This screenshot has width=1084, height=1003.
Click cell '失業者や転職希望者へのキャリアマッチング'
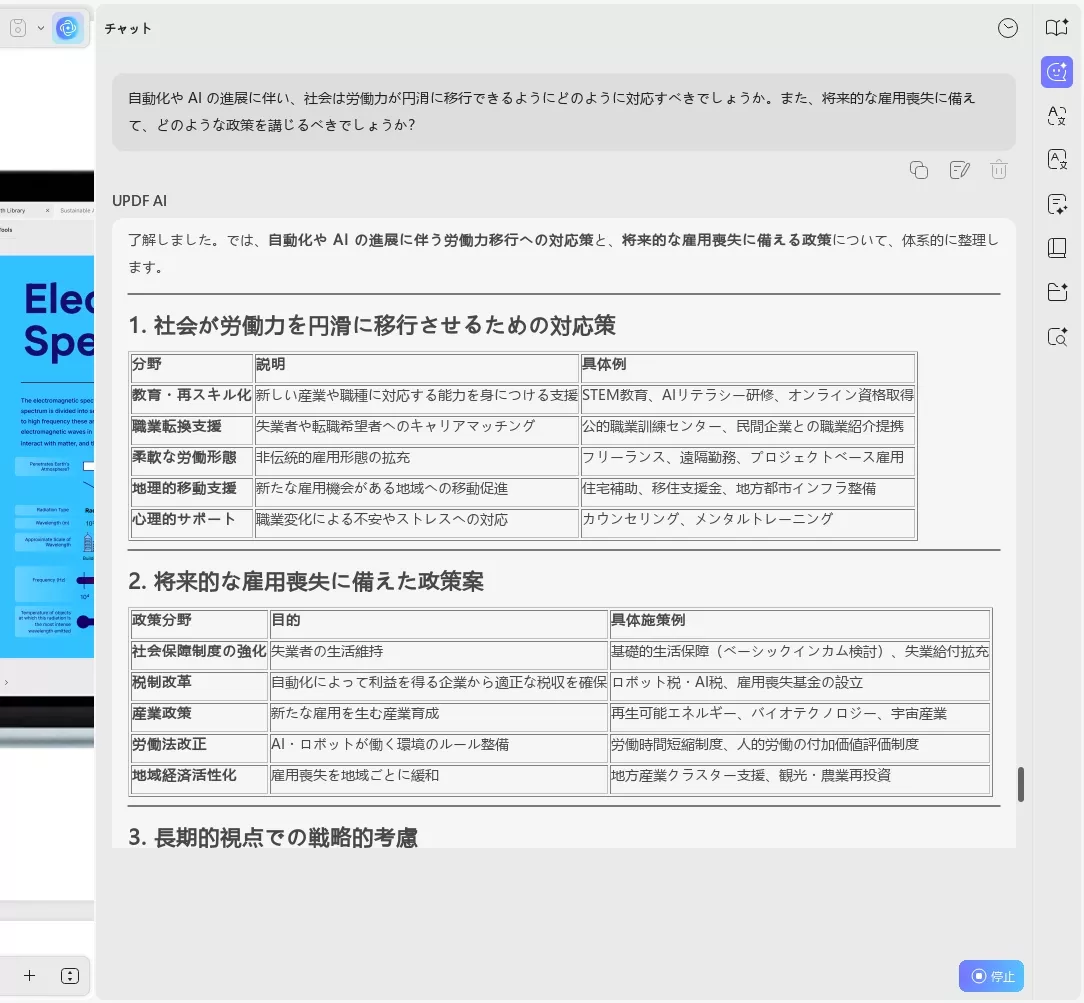(416, 429)
